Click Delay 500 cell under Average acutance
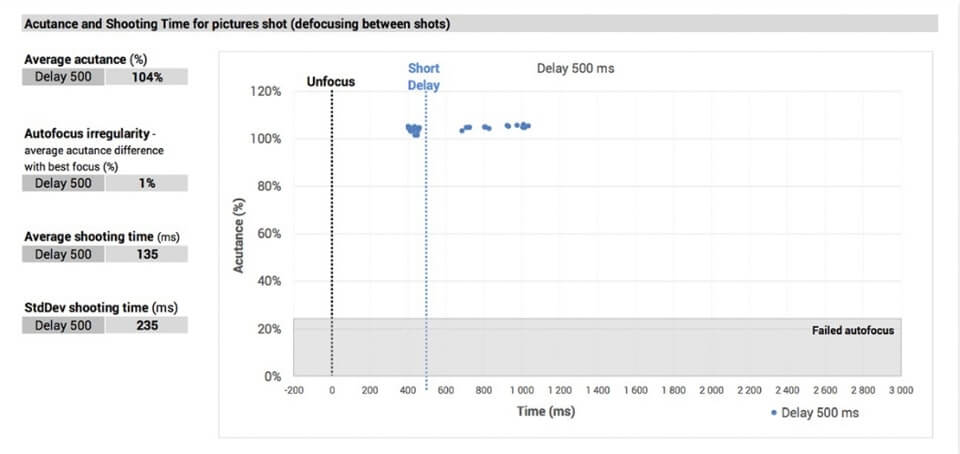The image size is (960, 454). click(63, 77)
